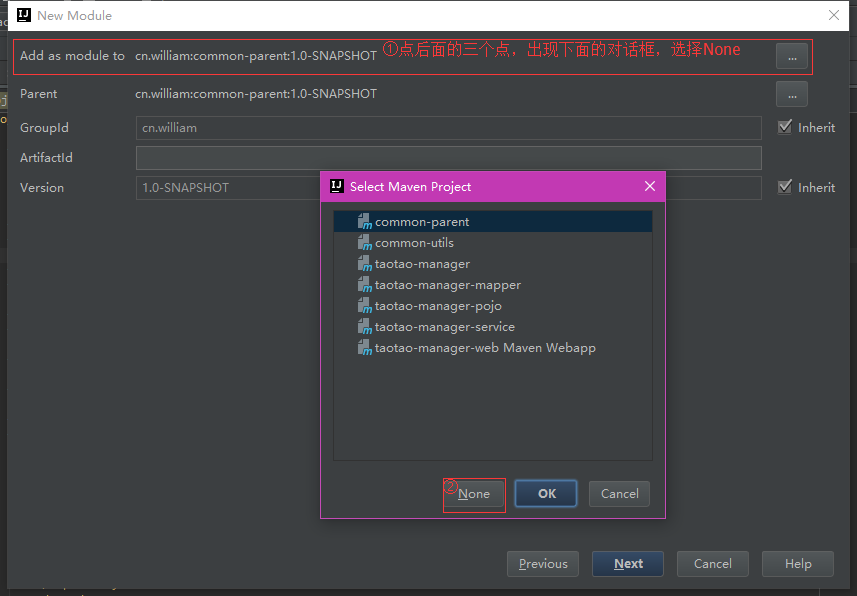This screenshot has height=596, width=857.
Task: Focus the Version text field
Action: pos(228,188)
